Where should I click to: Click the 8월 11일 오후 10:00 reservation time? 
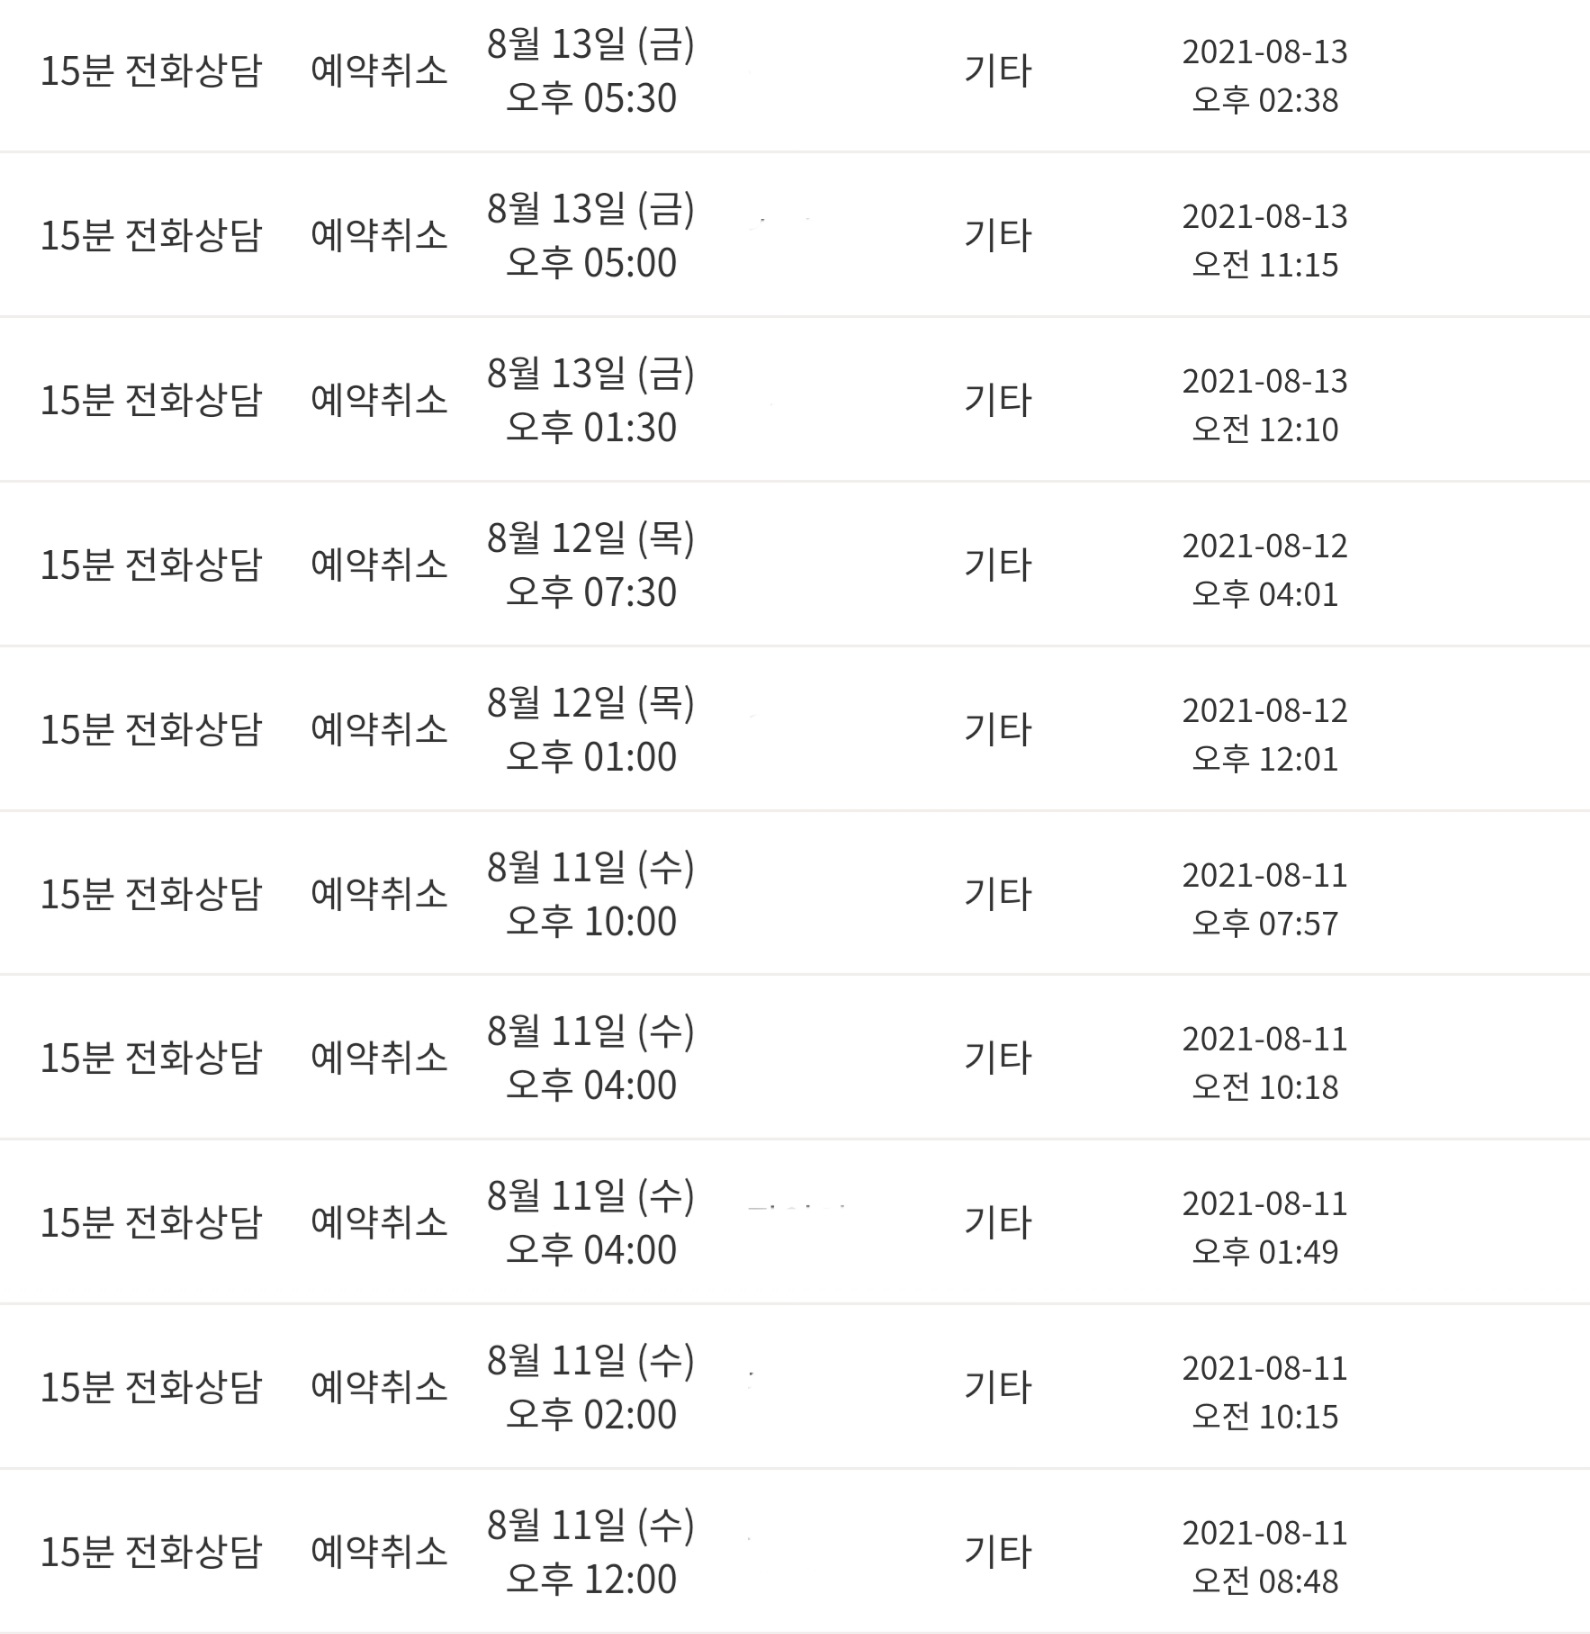[590, 894]
